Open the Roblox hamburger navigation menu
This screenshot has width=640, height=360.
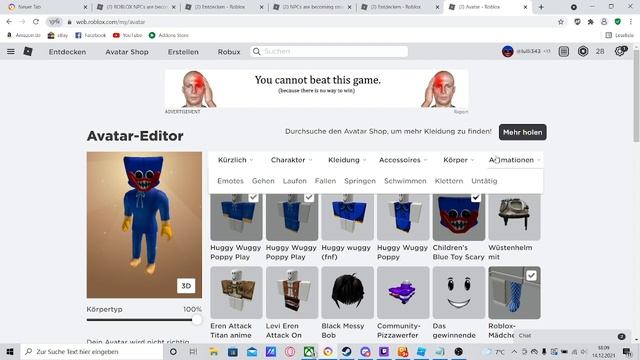coord(11,51)
